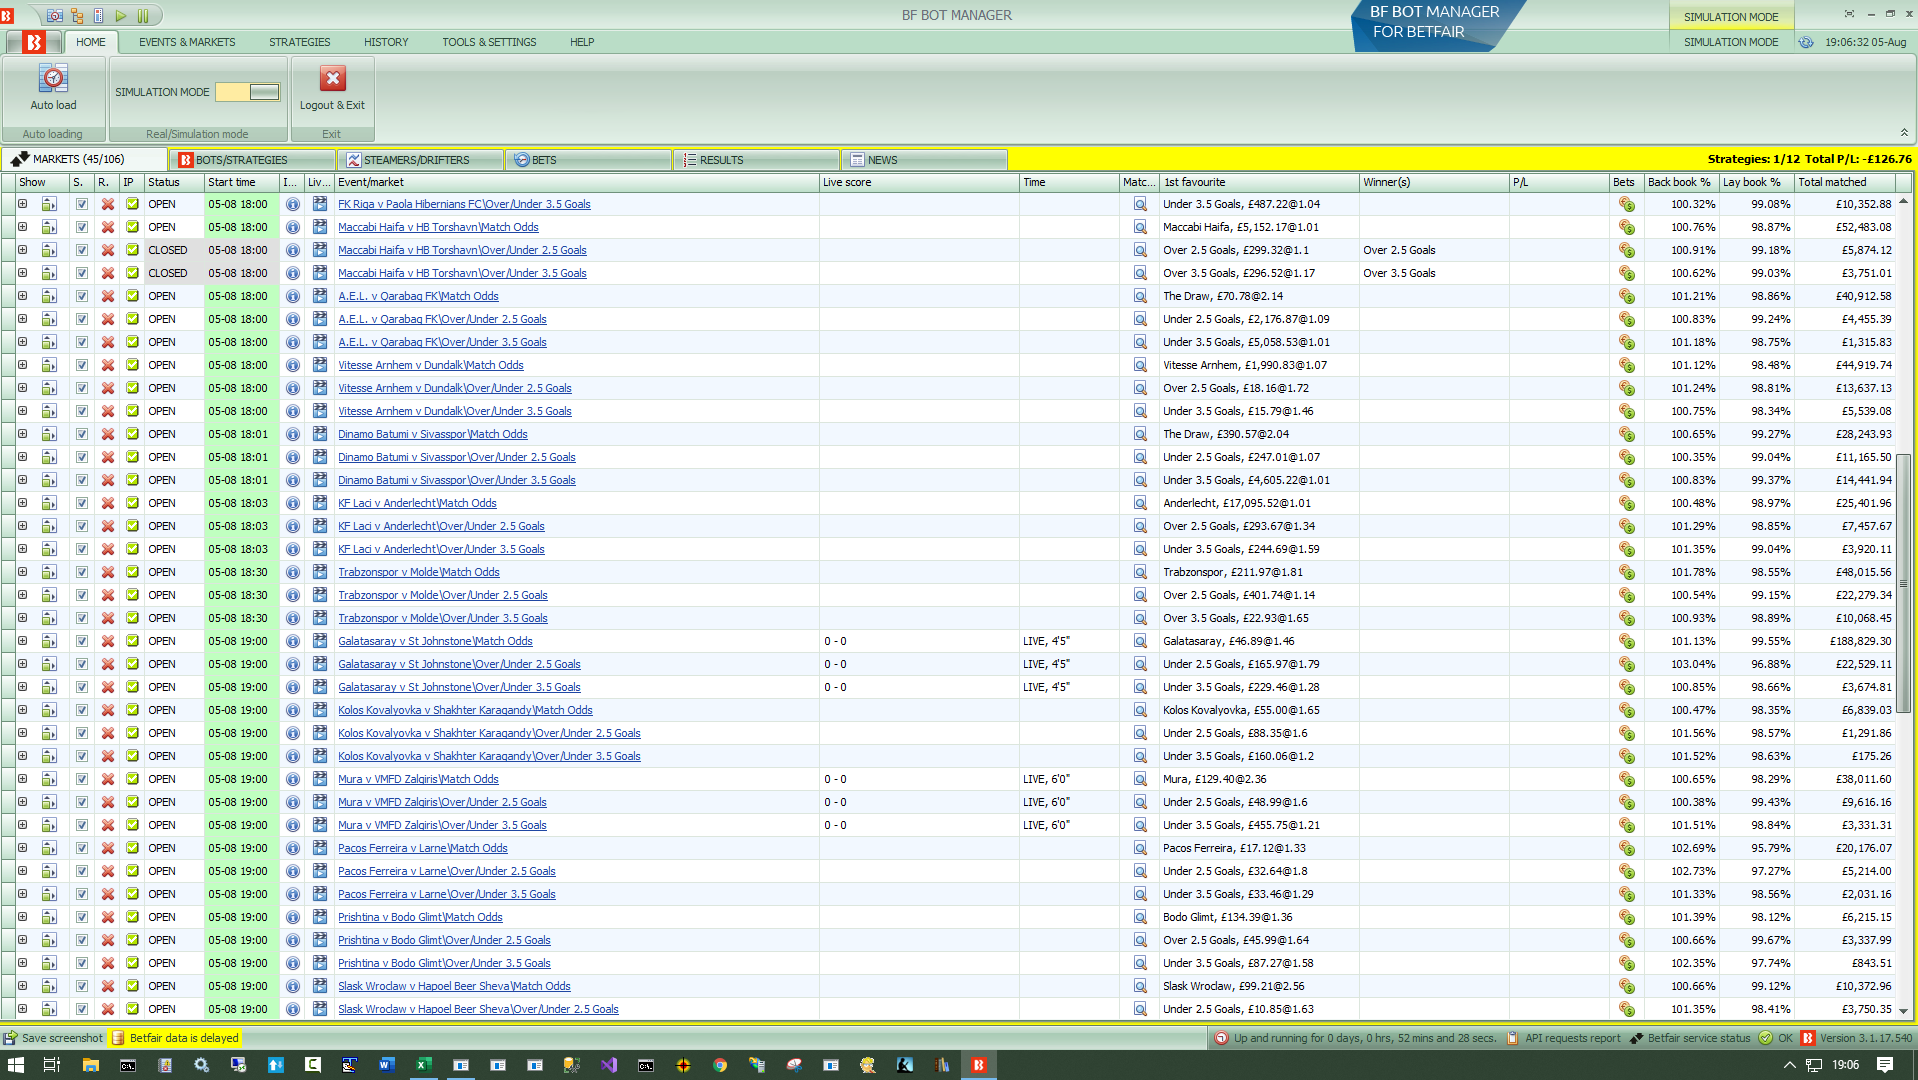This screenshot has height=1080, width=1918.
Task: Open live video icon for Maccabi Haifa Match Odds
Action: tap(320, 227)
